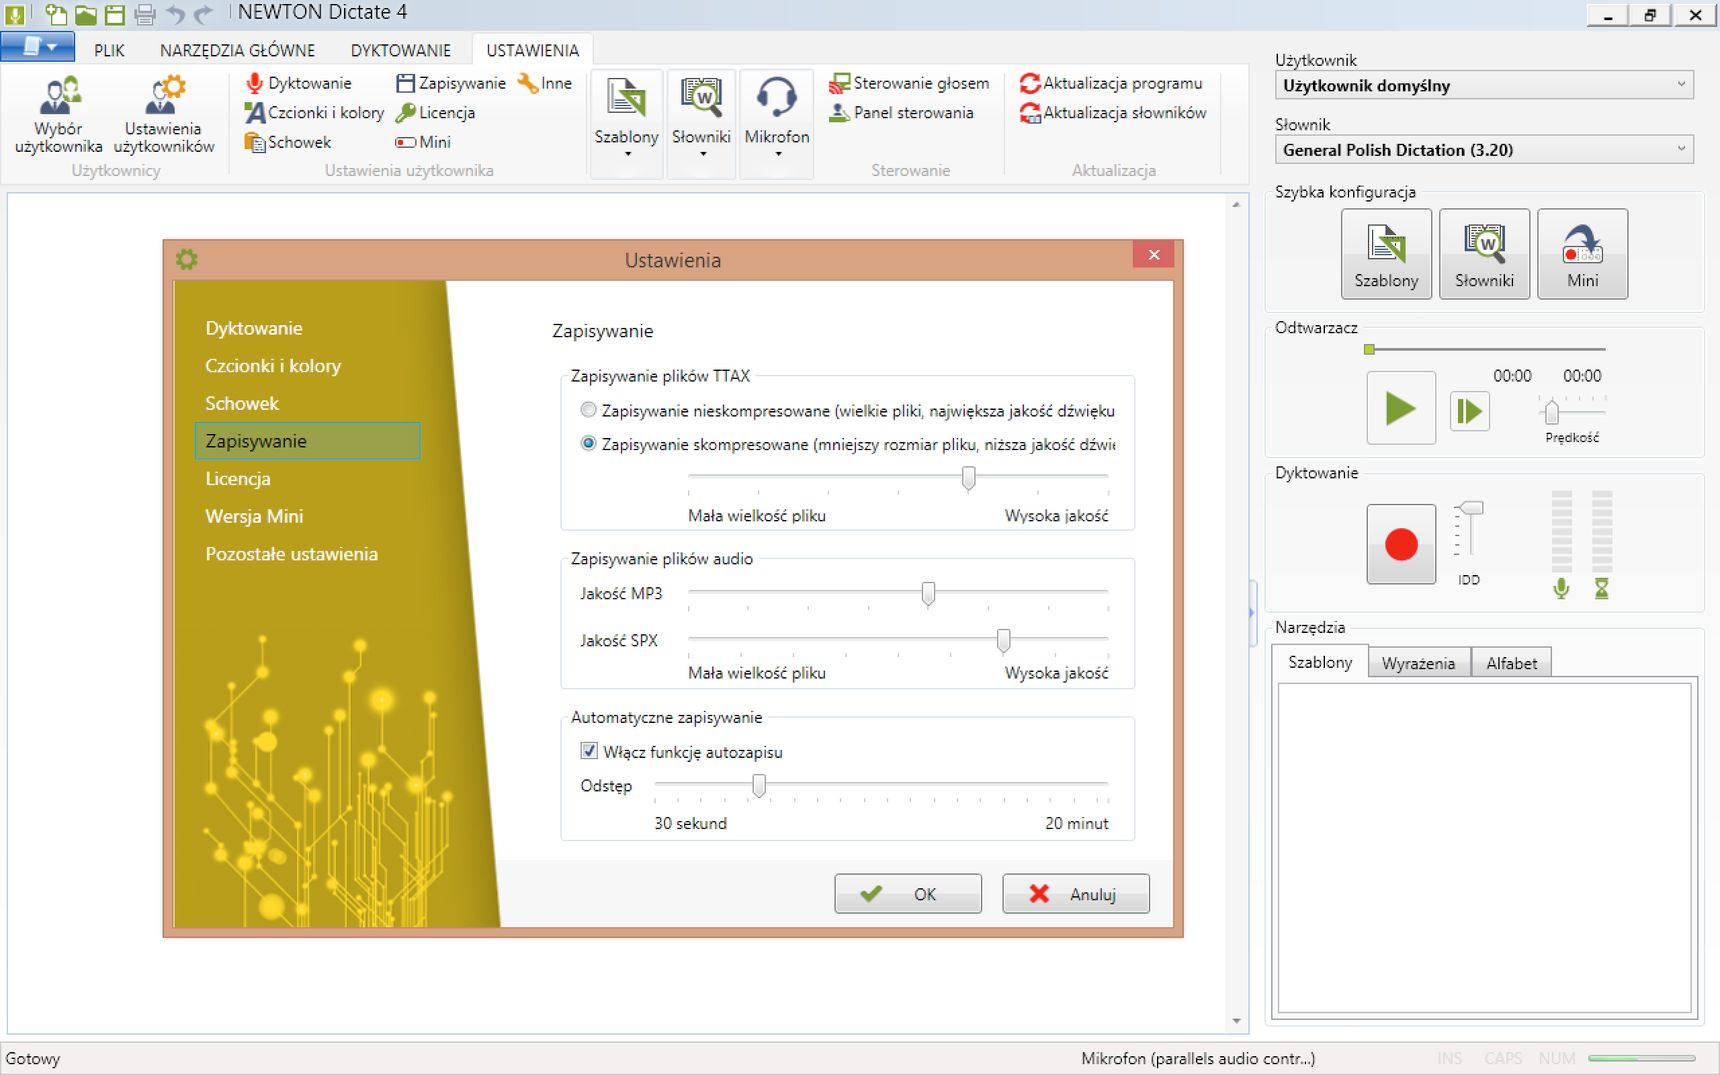Confirm settings with OK button
The height and width of the screenshot is (1075, 1720).
coord(908,894)
